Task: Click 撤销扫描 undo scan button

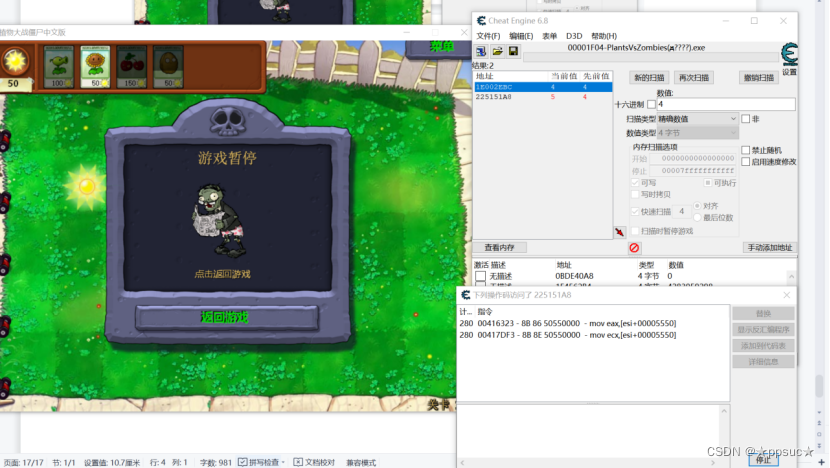Action: pos(759,78)
